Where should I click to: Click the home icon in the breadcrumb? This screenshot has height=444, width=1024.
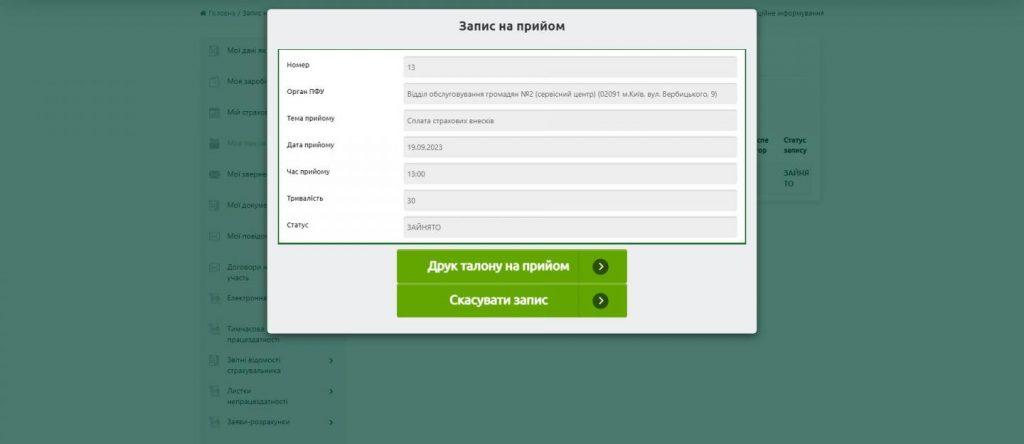click(204, 13)
